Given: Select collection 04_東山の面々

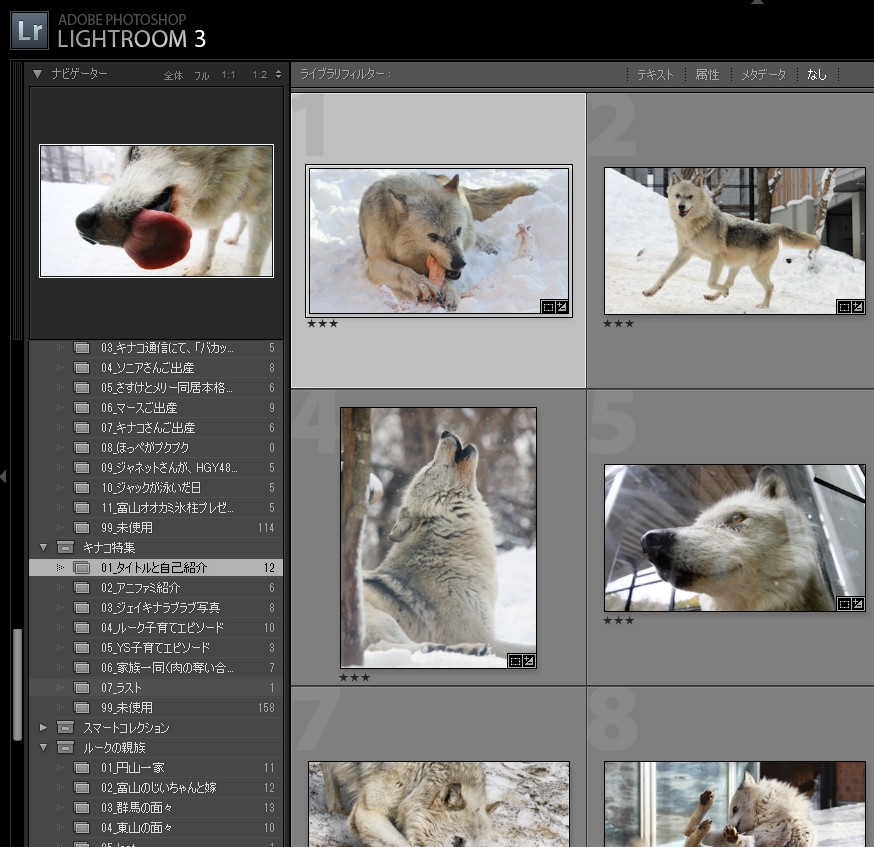Looking at the screenshot, I should click(156, 828).
